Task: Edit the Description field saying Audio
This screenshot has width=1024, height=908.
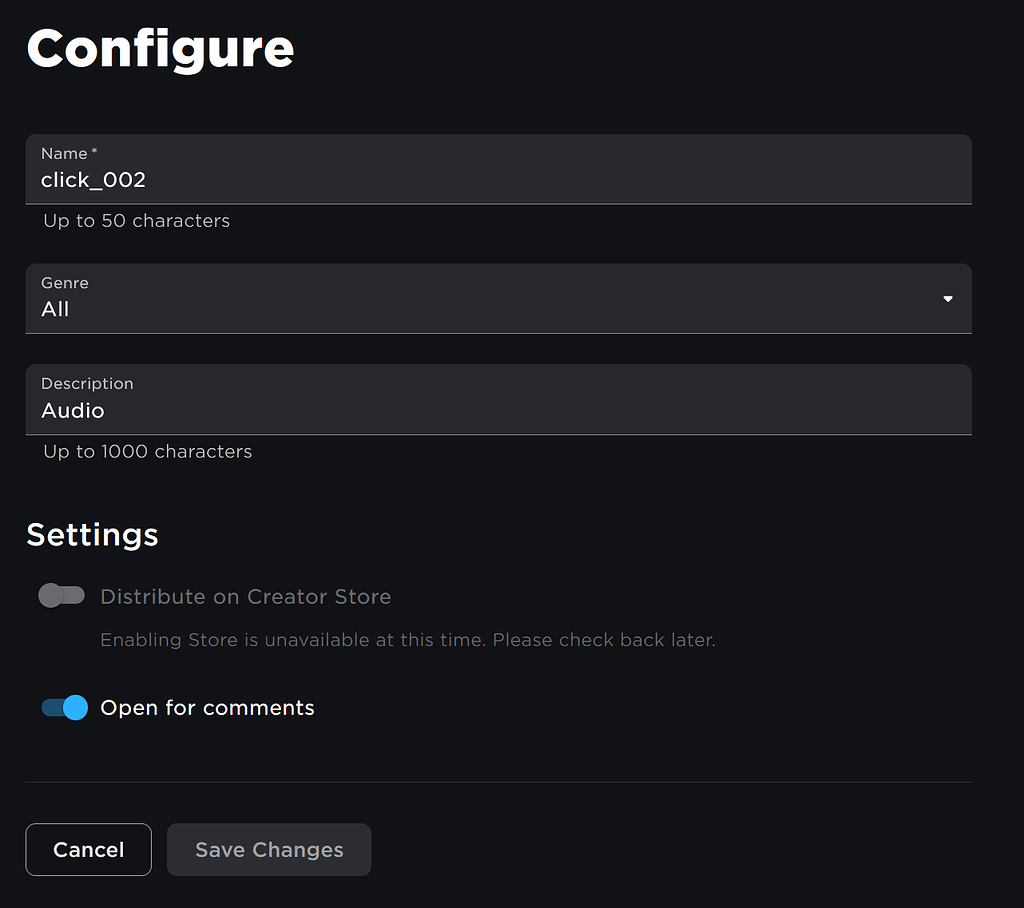Action: [499, 410]
